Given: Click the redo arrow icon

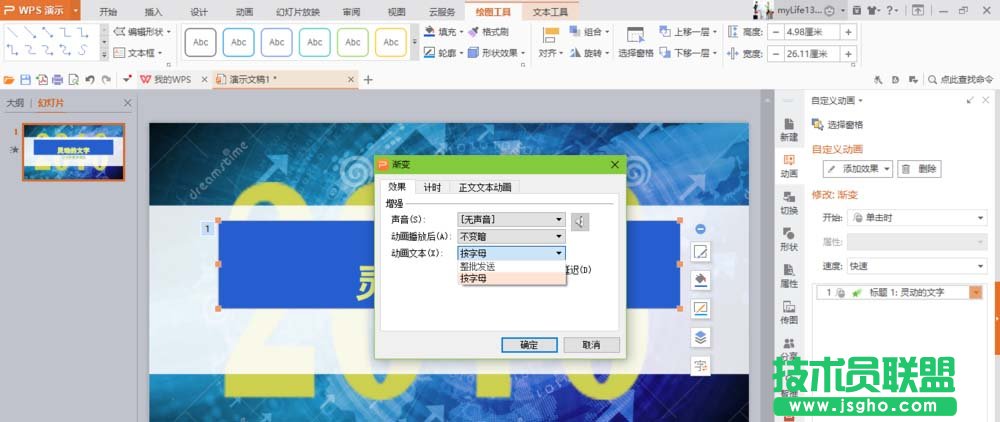Looking at the screenshot, I should (x=106, y=80).
